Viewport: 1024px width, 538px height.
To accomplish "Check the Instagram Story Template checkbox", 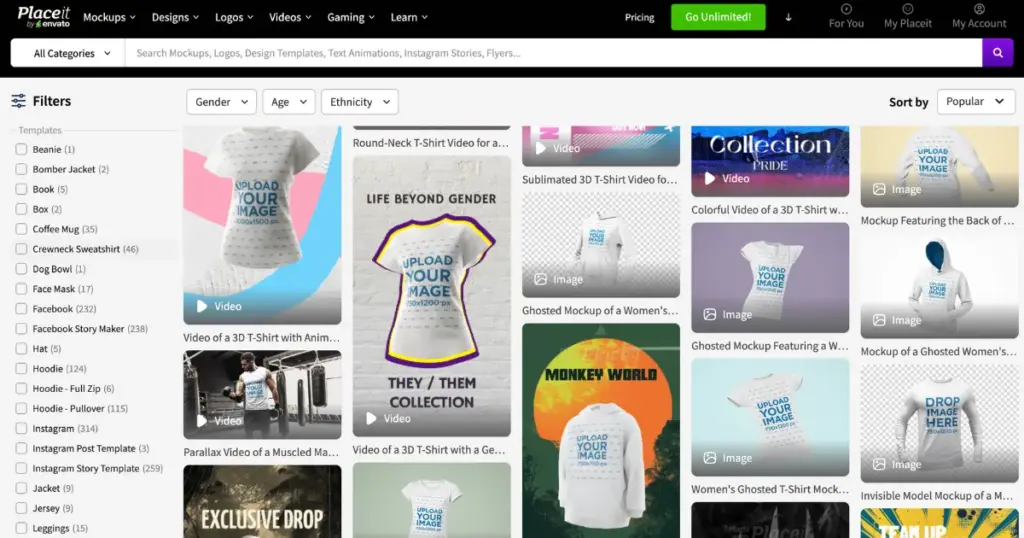I will click(x=21, y=468).
